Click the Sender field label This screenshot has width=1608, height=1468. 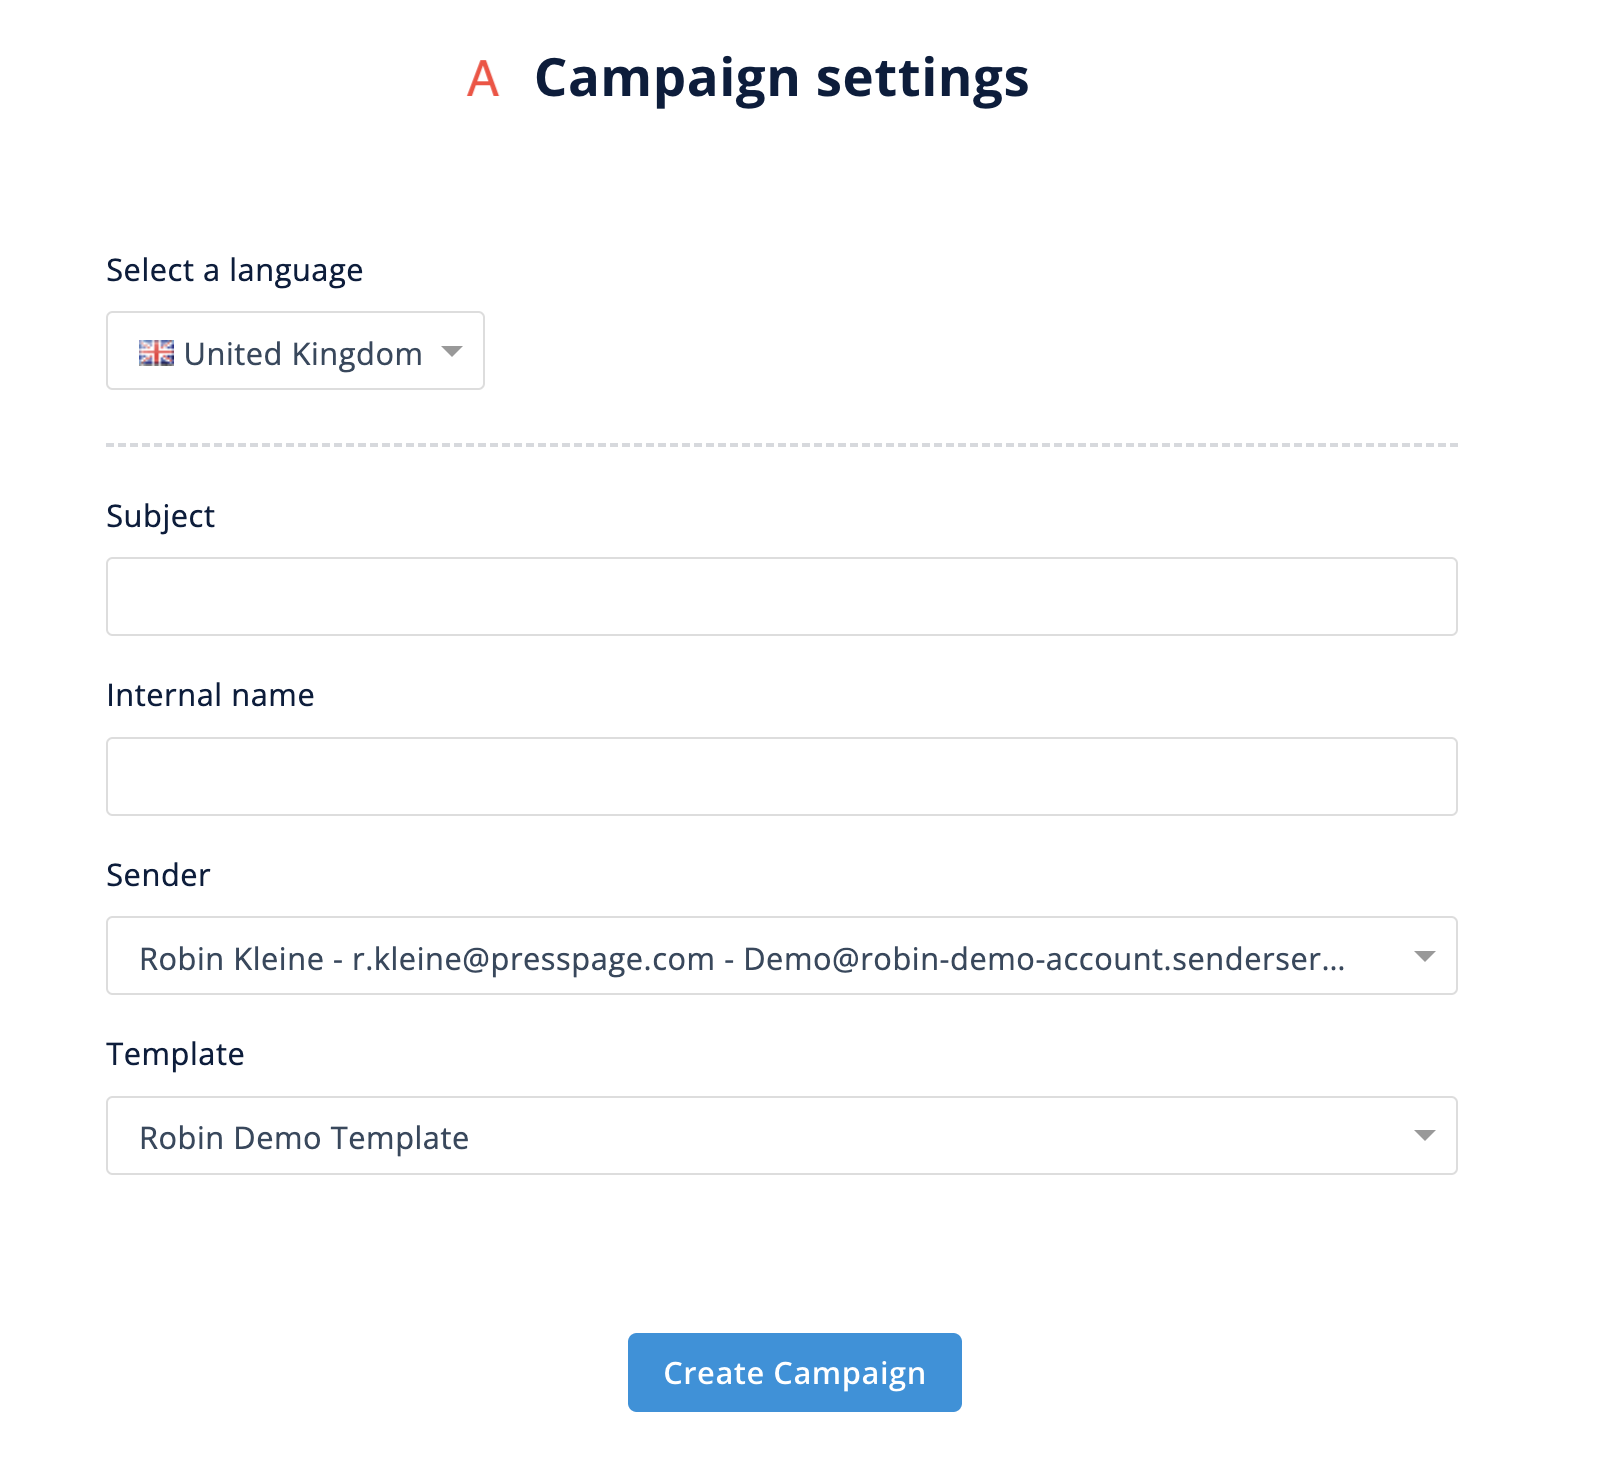pos(159,875)
